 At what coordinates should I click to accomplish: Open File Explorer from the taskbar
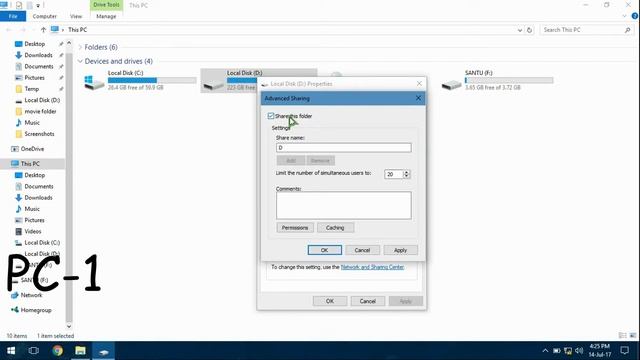[x=80, y=351]
